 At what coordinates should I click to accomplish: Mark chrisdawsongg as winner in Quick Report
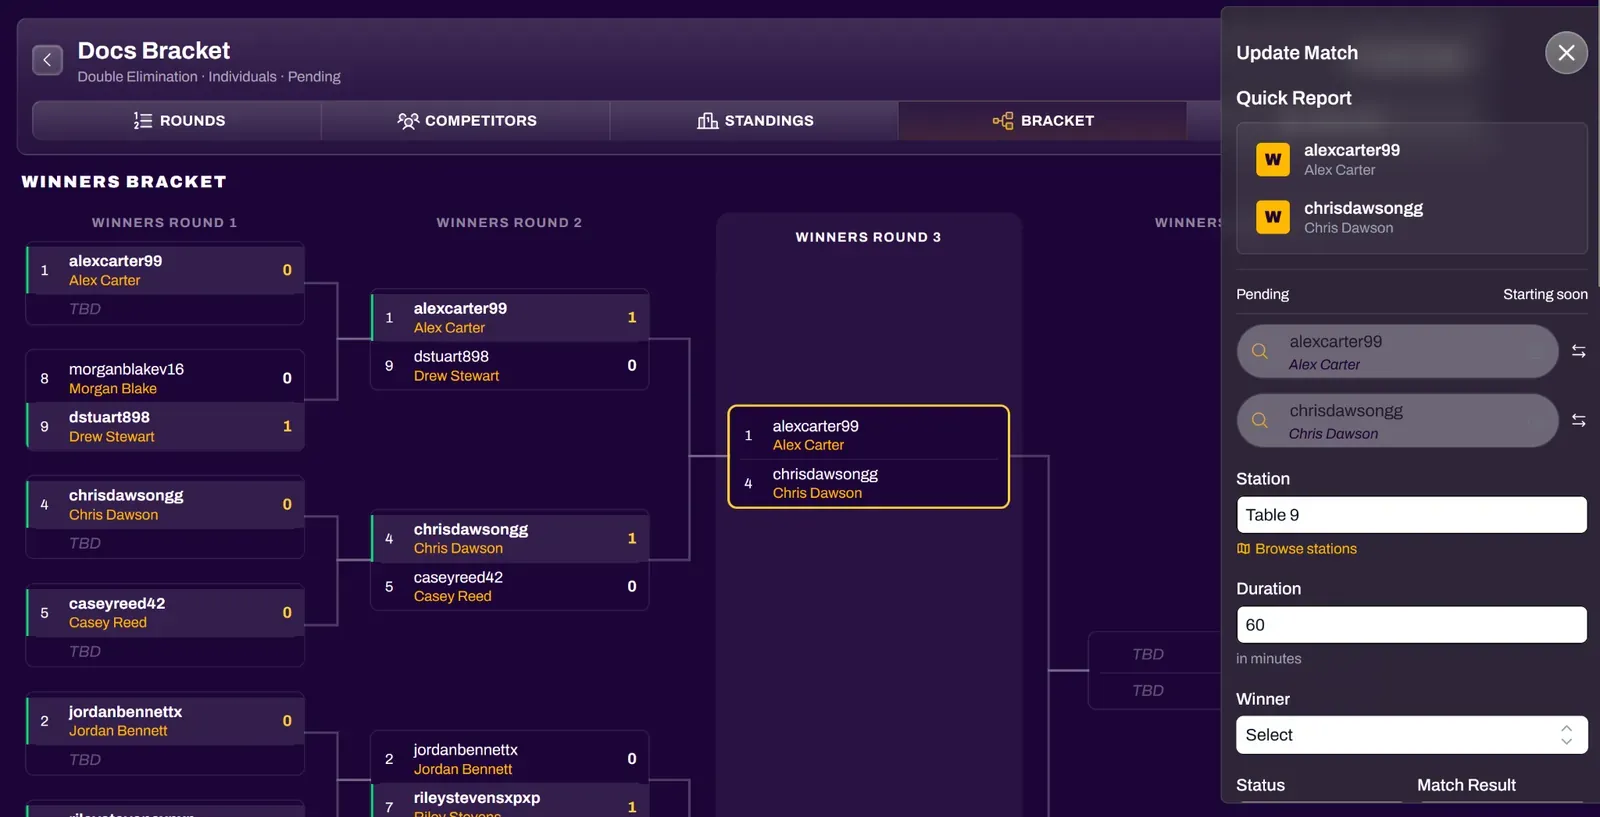pos(1273,217)
